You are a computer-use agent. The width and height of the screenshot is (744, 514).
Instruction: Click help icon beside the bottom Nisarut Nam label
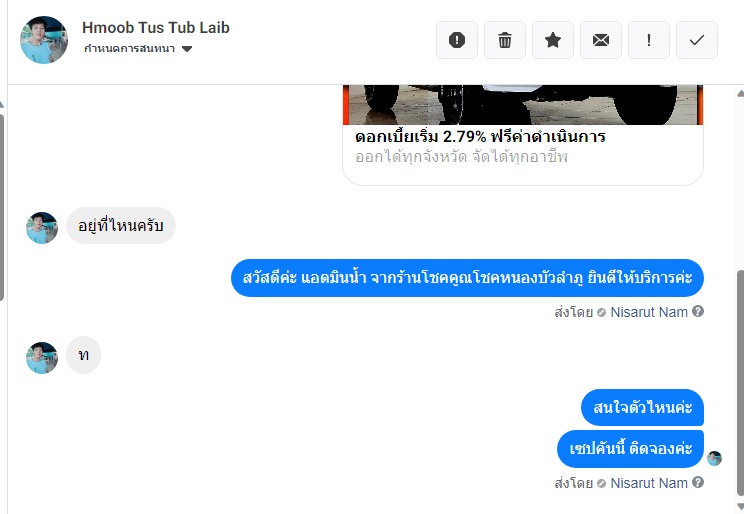click(698, 482)
